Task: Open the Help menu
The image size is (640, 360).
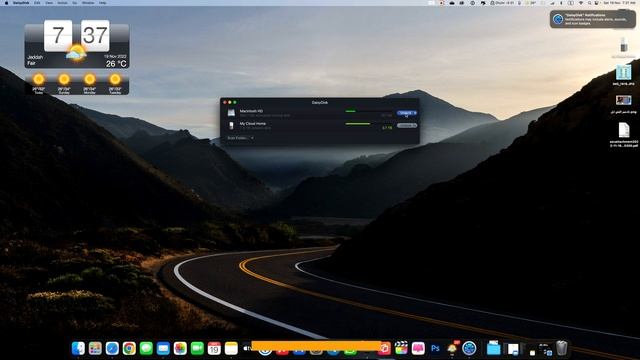Action: [102, 3]
